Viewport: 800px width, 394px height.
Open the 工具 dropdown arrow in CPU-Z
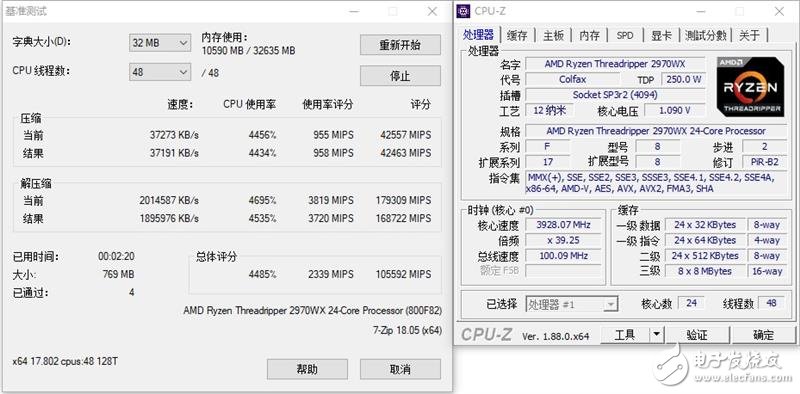pyautogui.click(x=657, y=335)
